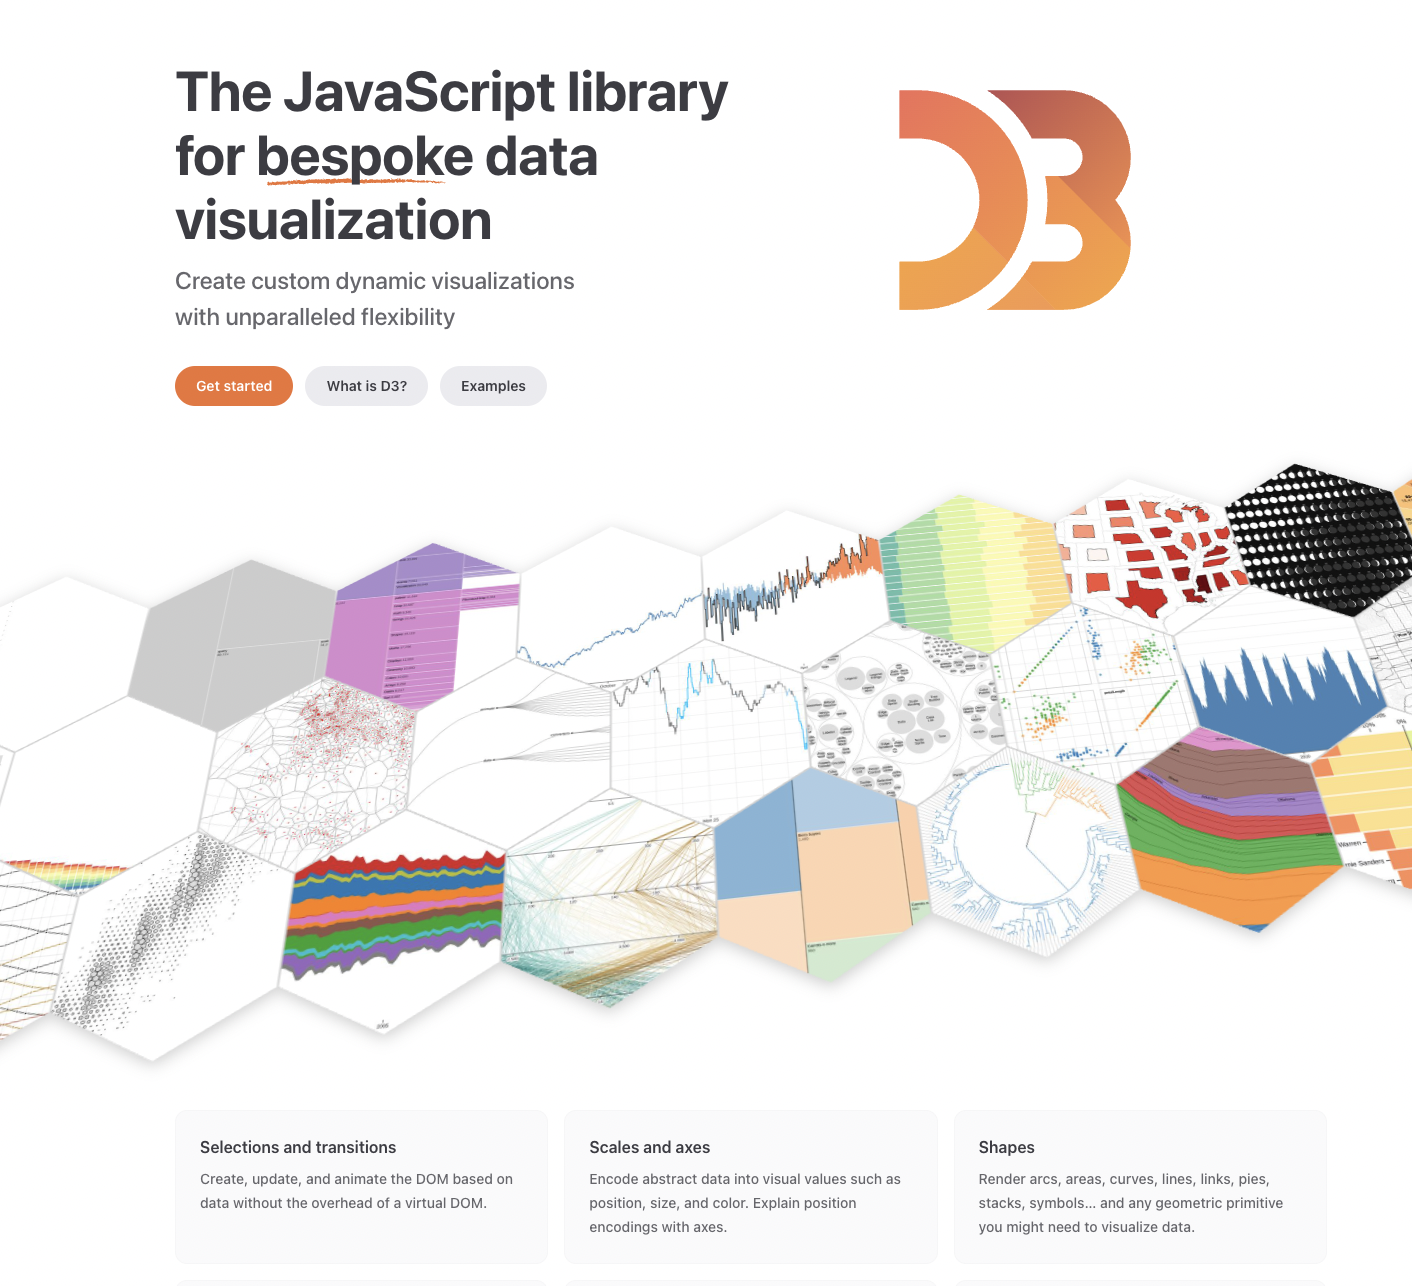Click the large D3 logo

[x=1015, y=200]
